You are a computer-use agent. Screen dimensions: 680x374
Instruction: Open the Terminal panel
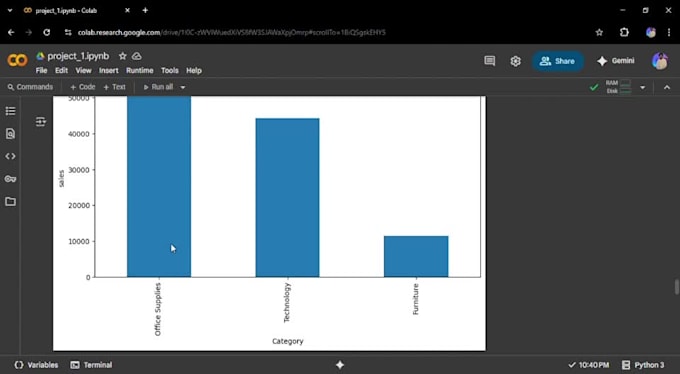[x=92, y=365]
